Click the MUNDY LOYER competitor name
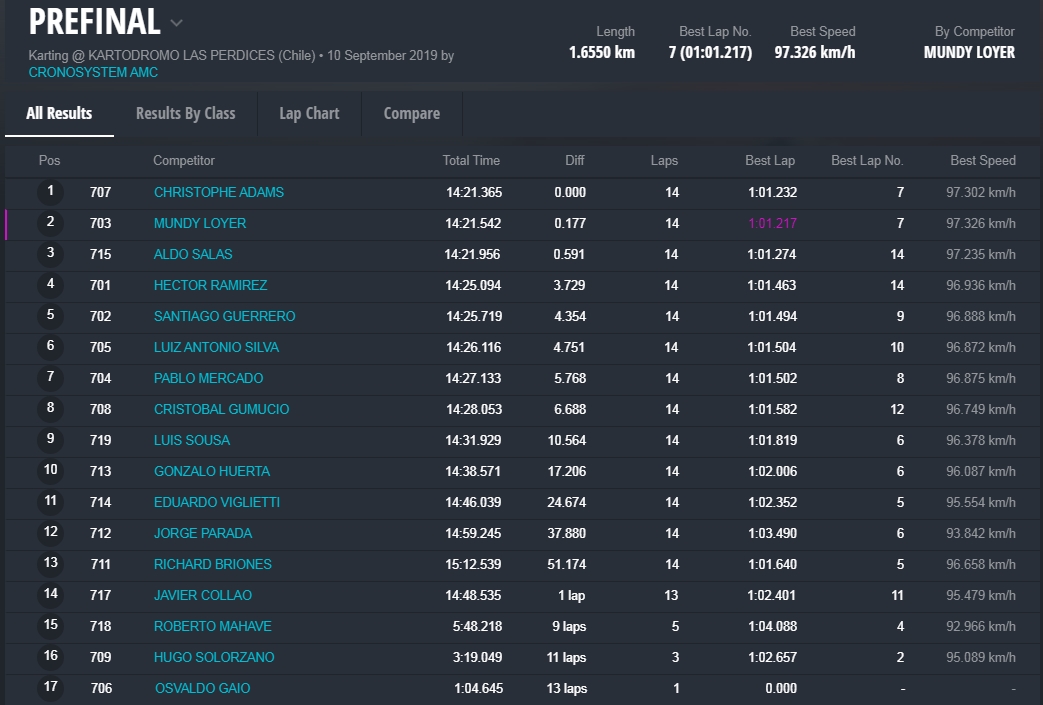The width and height of the screenshot is (1043, 705). click(x=199, y=223)
